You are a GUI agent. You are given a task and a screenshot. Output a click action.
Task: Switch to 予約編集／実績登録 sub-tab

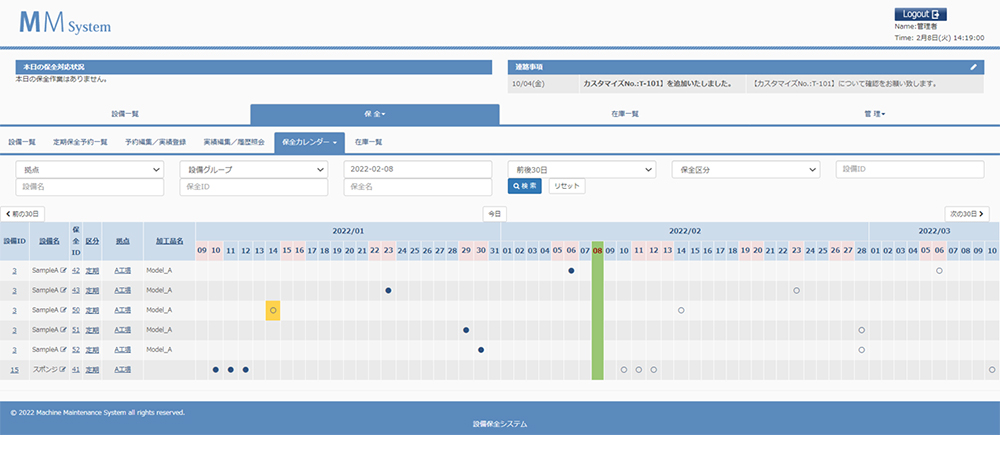(x=156, y=142)
